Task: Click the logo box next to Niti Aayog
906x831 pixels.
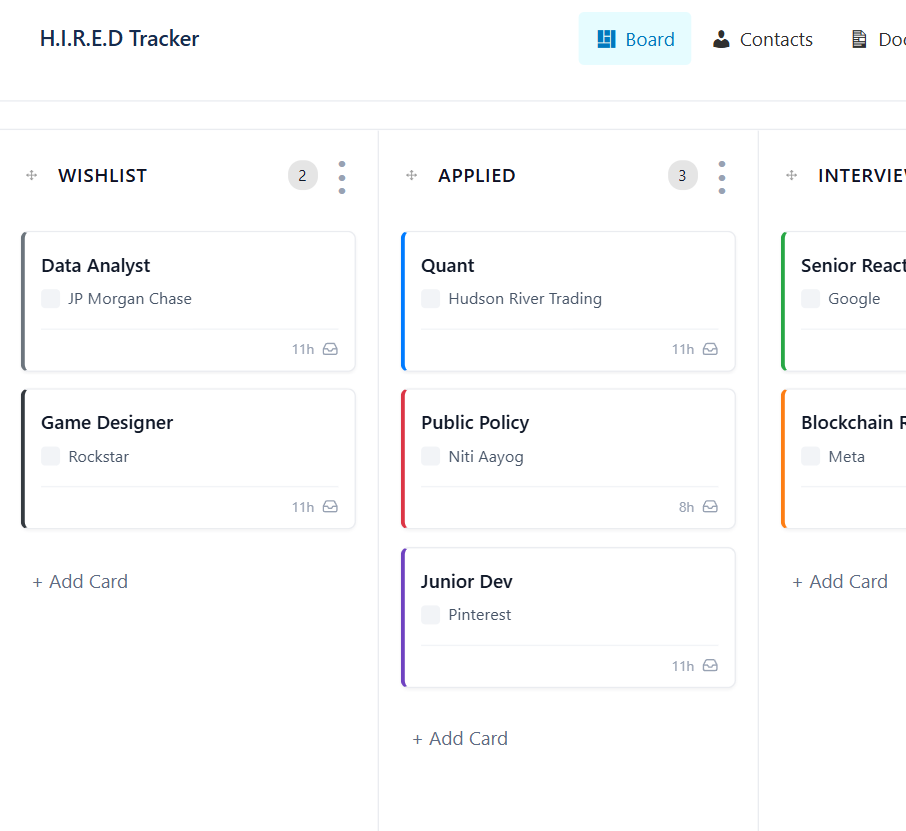Action: click(x=431, y=457)
